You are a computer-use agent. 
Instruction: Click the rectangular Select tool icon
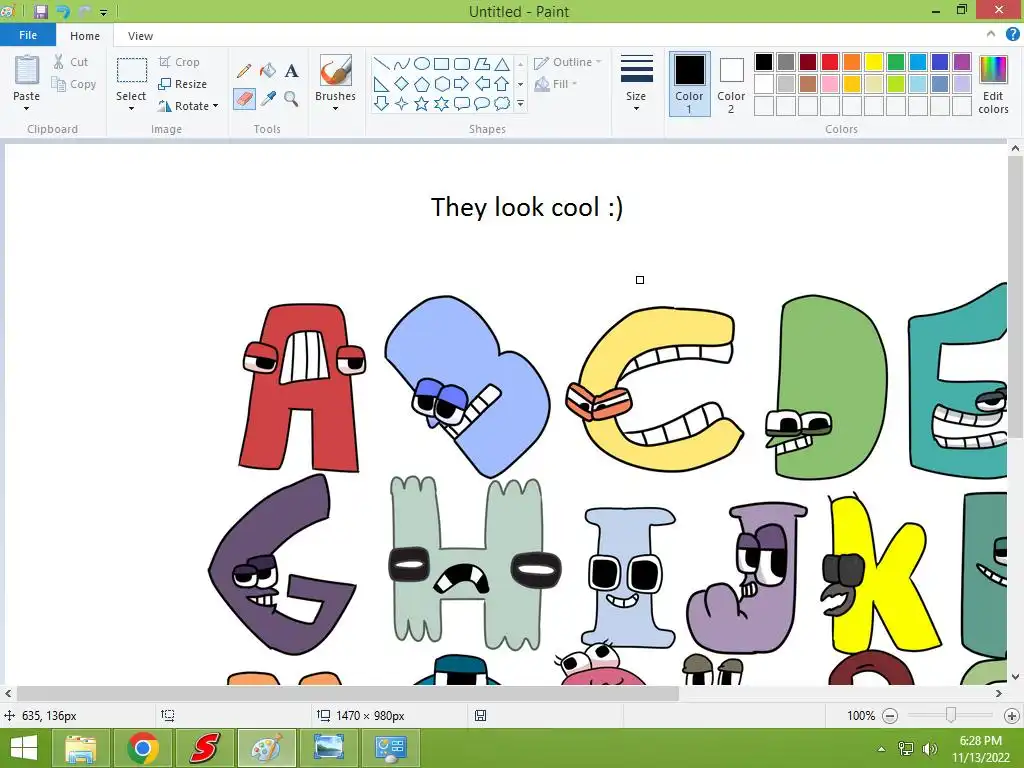tap(131, 70)
